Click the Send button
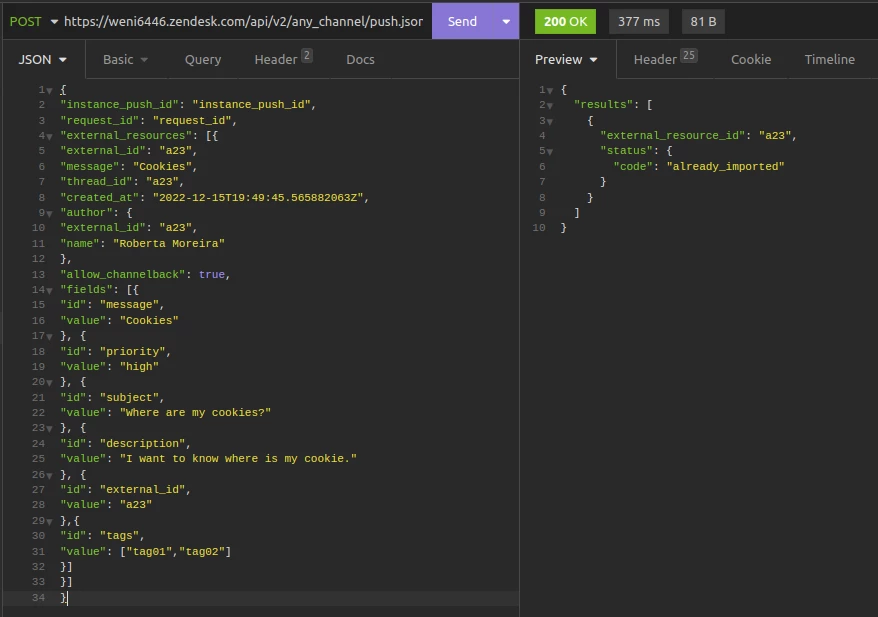 [x=462, y=21]
